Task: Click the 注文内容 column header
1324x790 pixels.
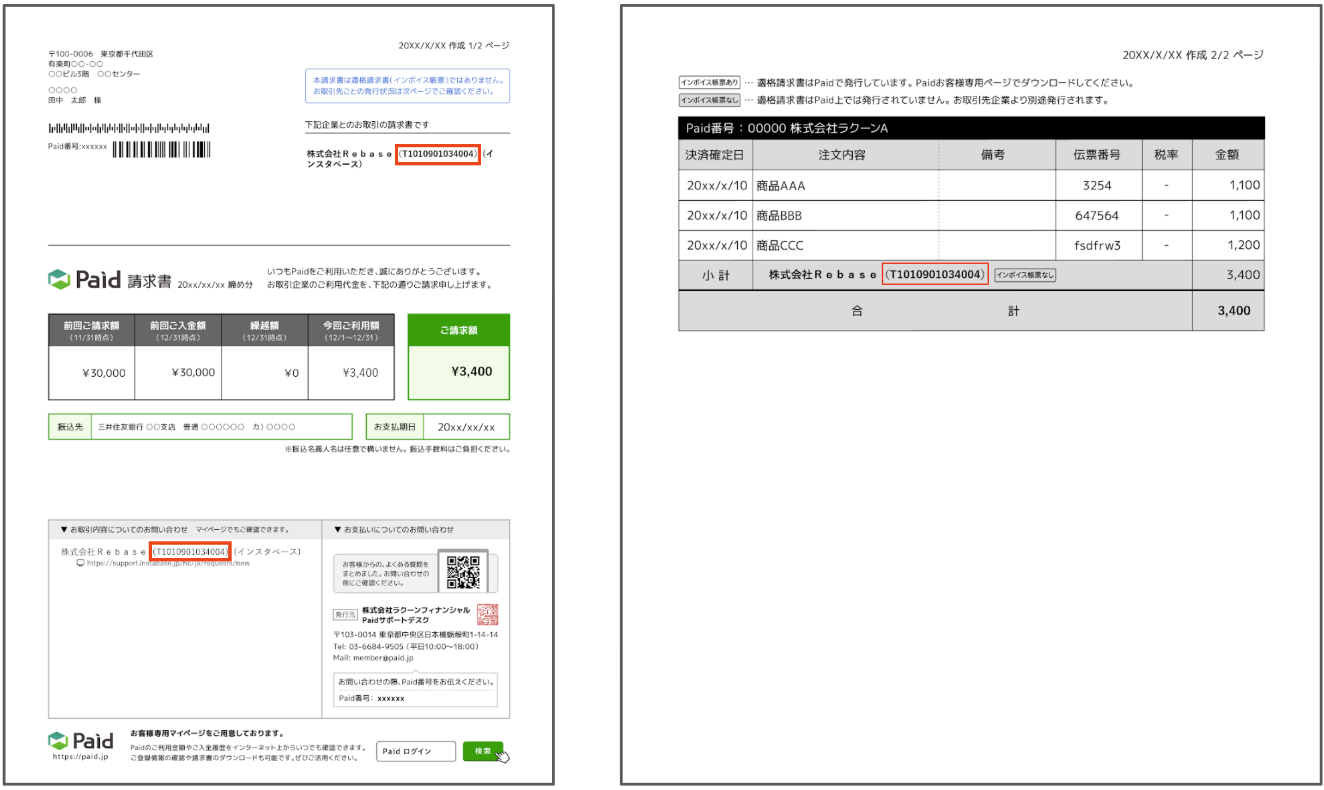Action: point(845,155)
